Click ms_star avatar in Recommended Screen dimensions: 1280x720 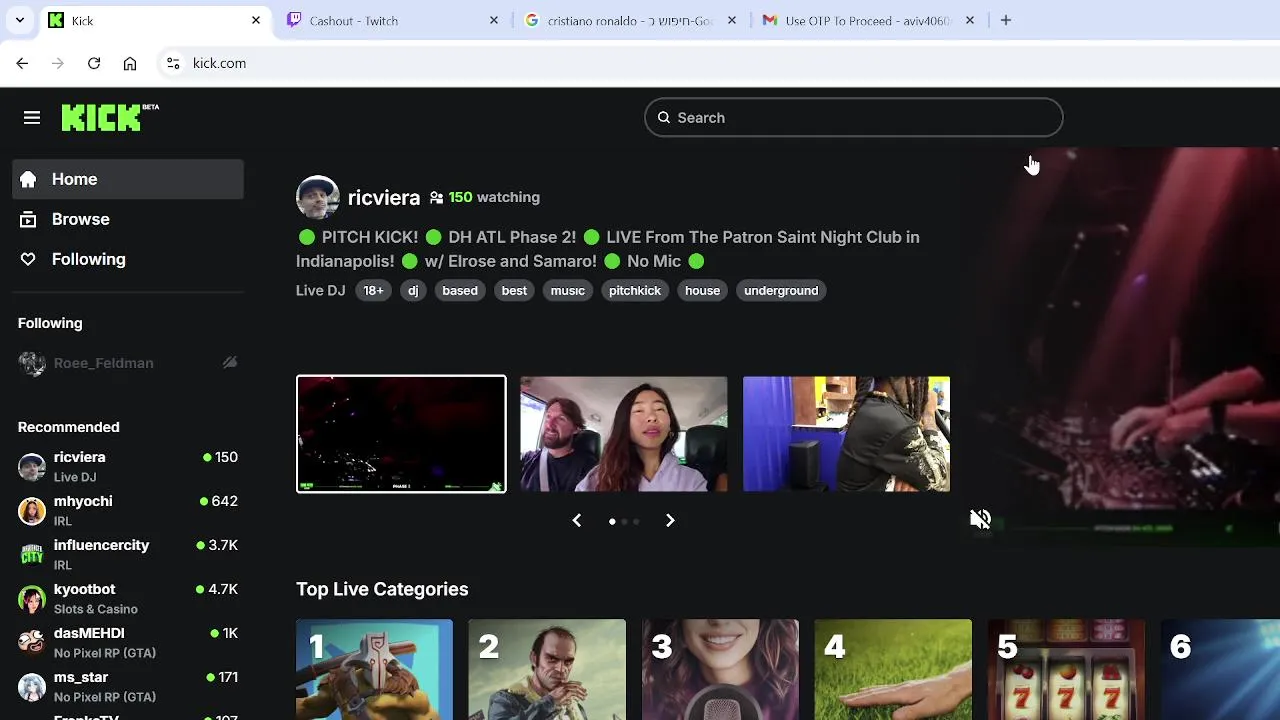(32, 687)
